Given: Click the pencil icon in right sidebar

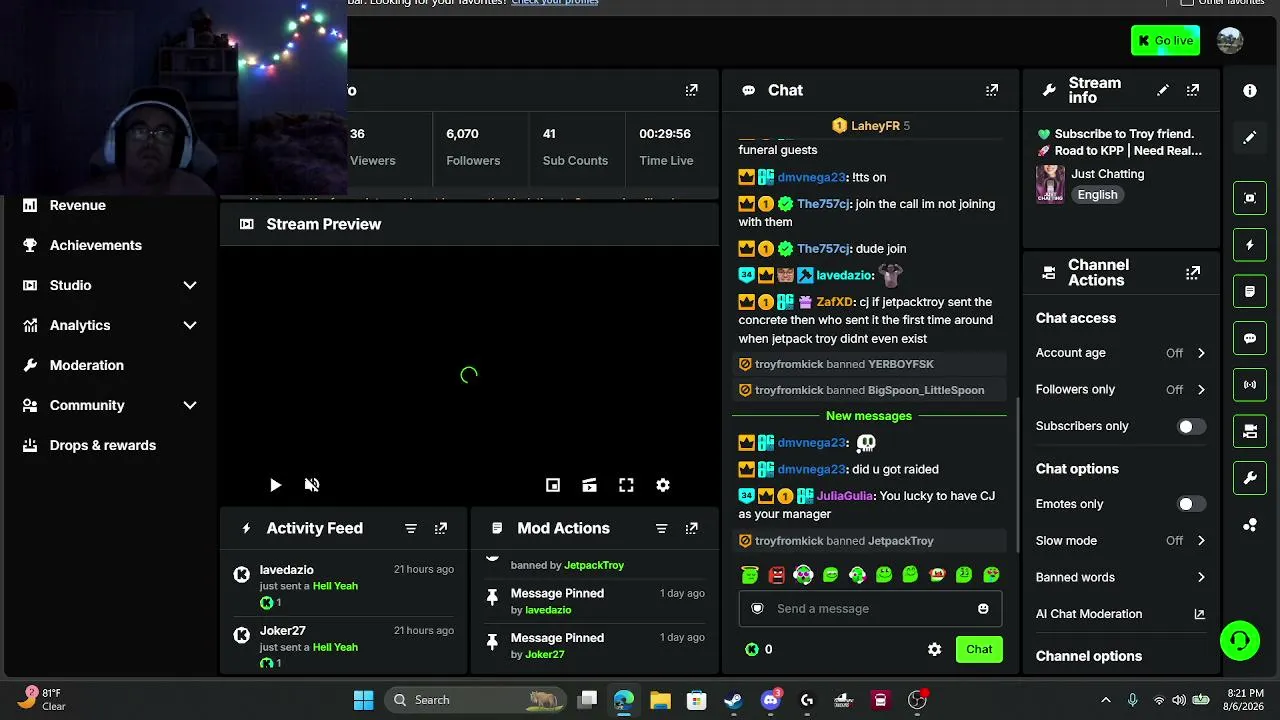Looking at the screenshot, I should tap(1250, 137).
